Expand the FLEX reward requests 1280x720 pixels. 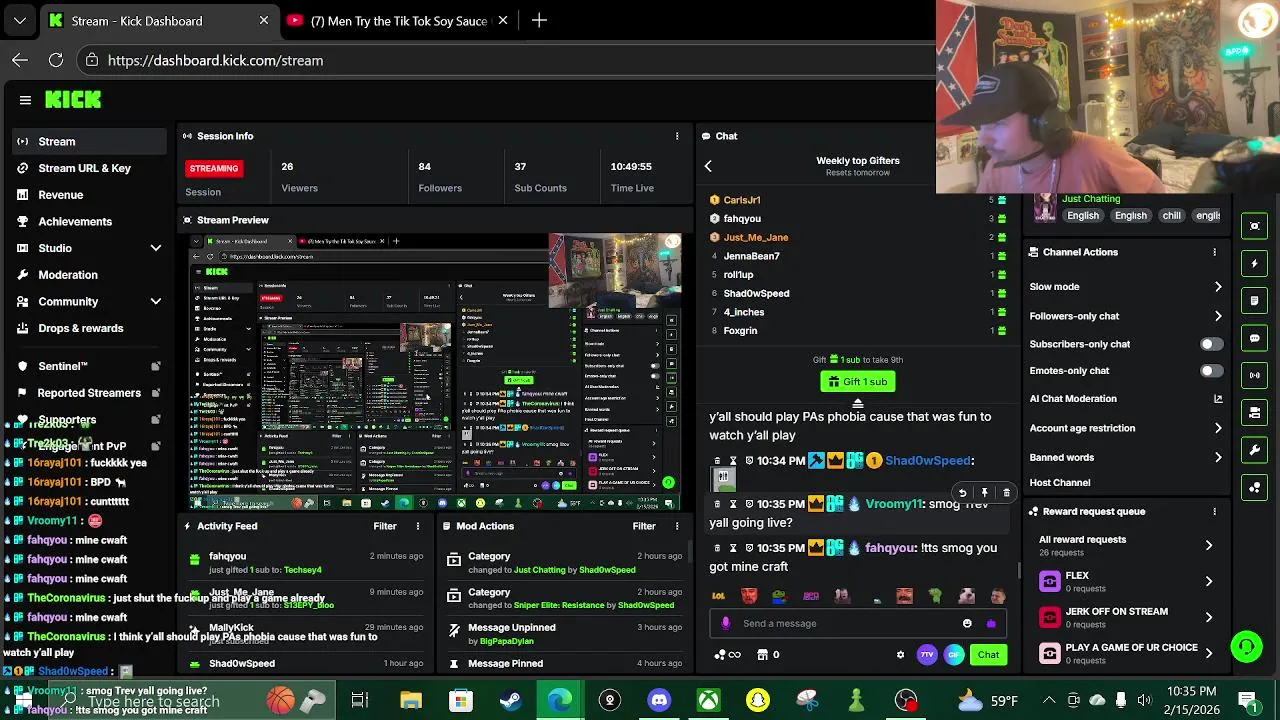point(1126,581)
